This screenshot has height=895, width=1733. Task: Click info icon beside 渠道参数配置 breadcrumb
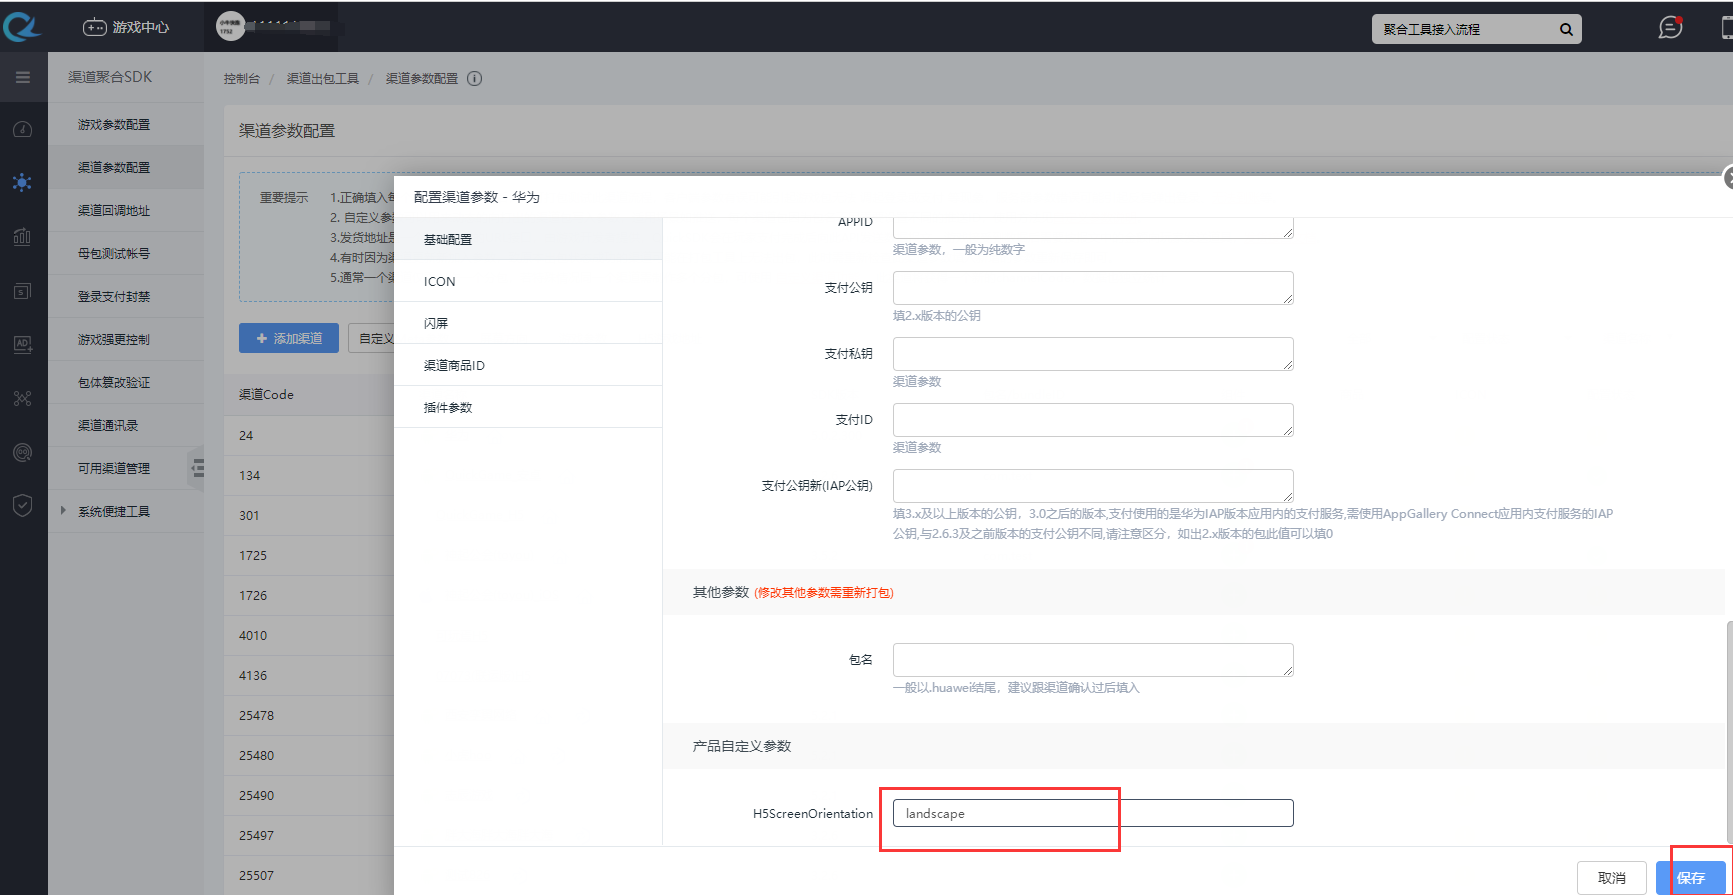(x=475, y=79)
